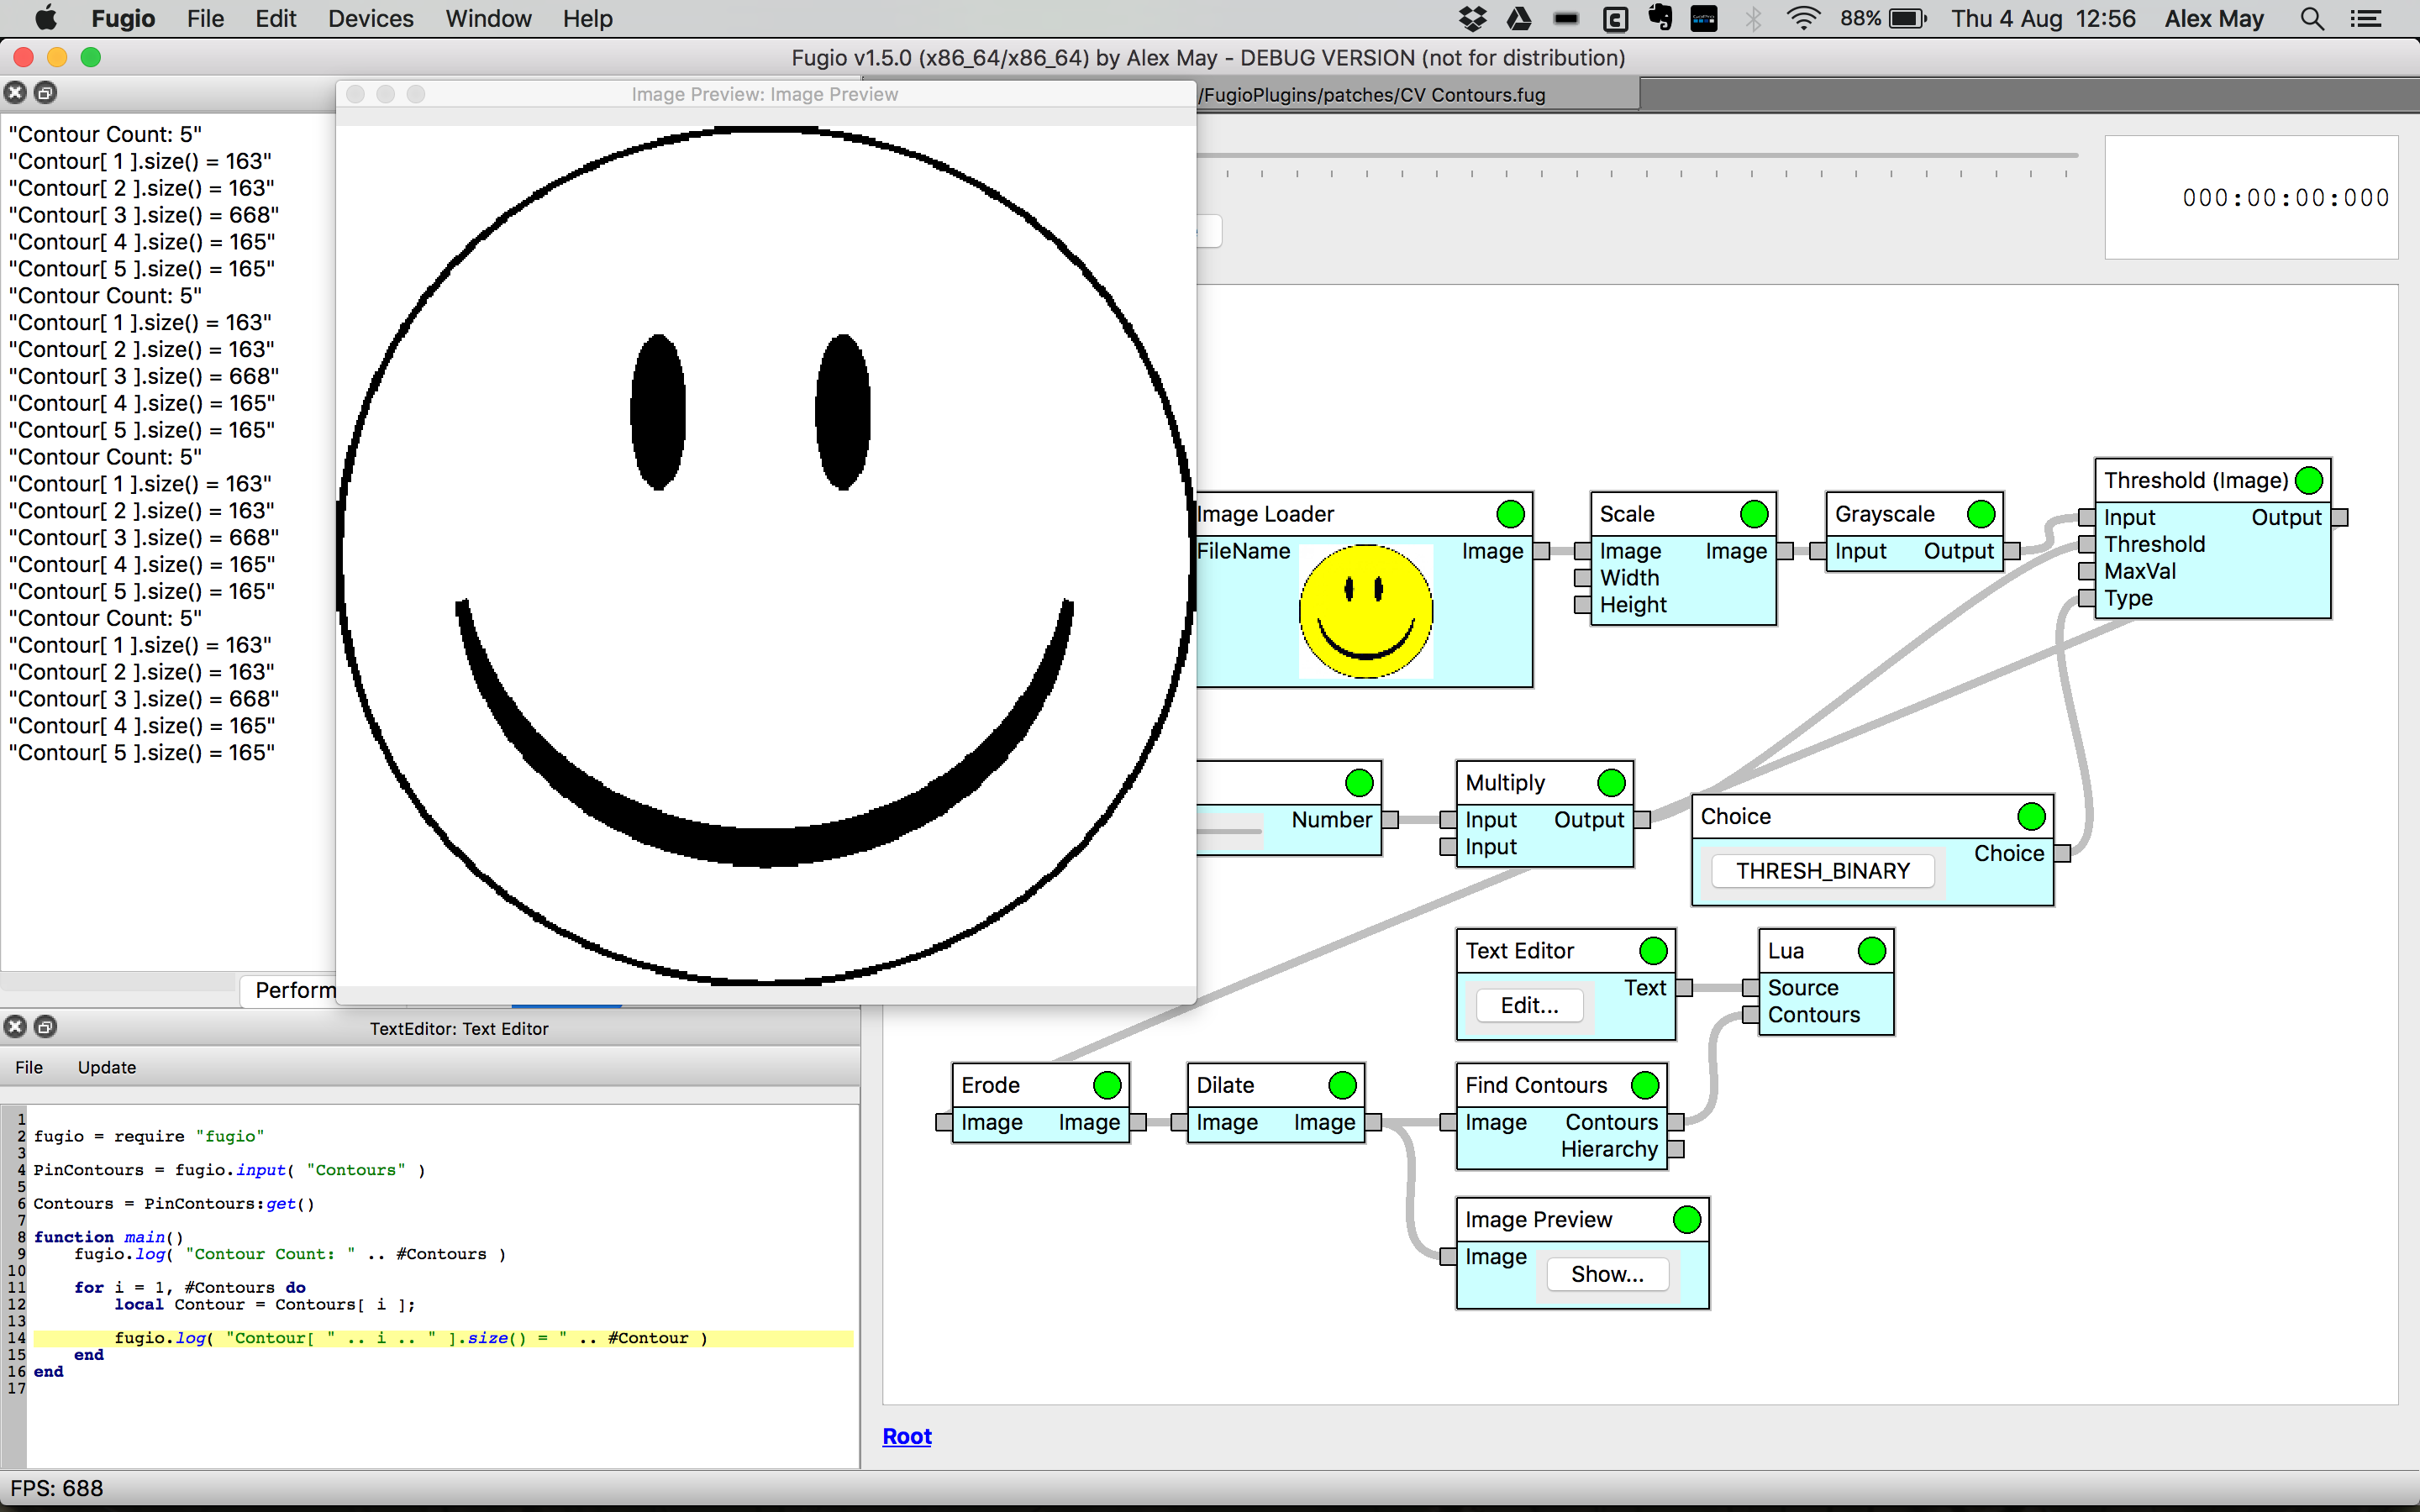Click the Multiply node's green status indicator
The image size is (2420, 1512).
(1611, 783)
